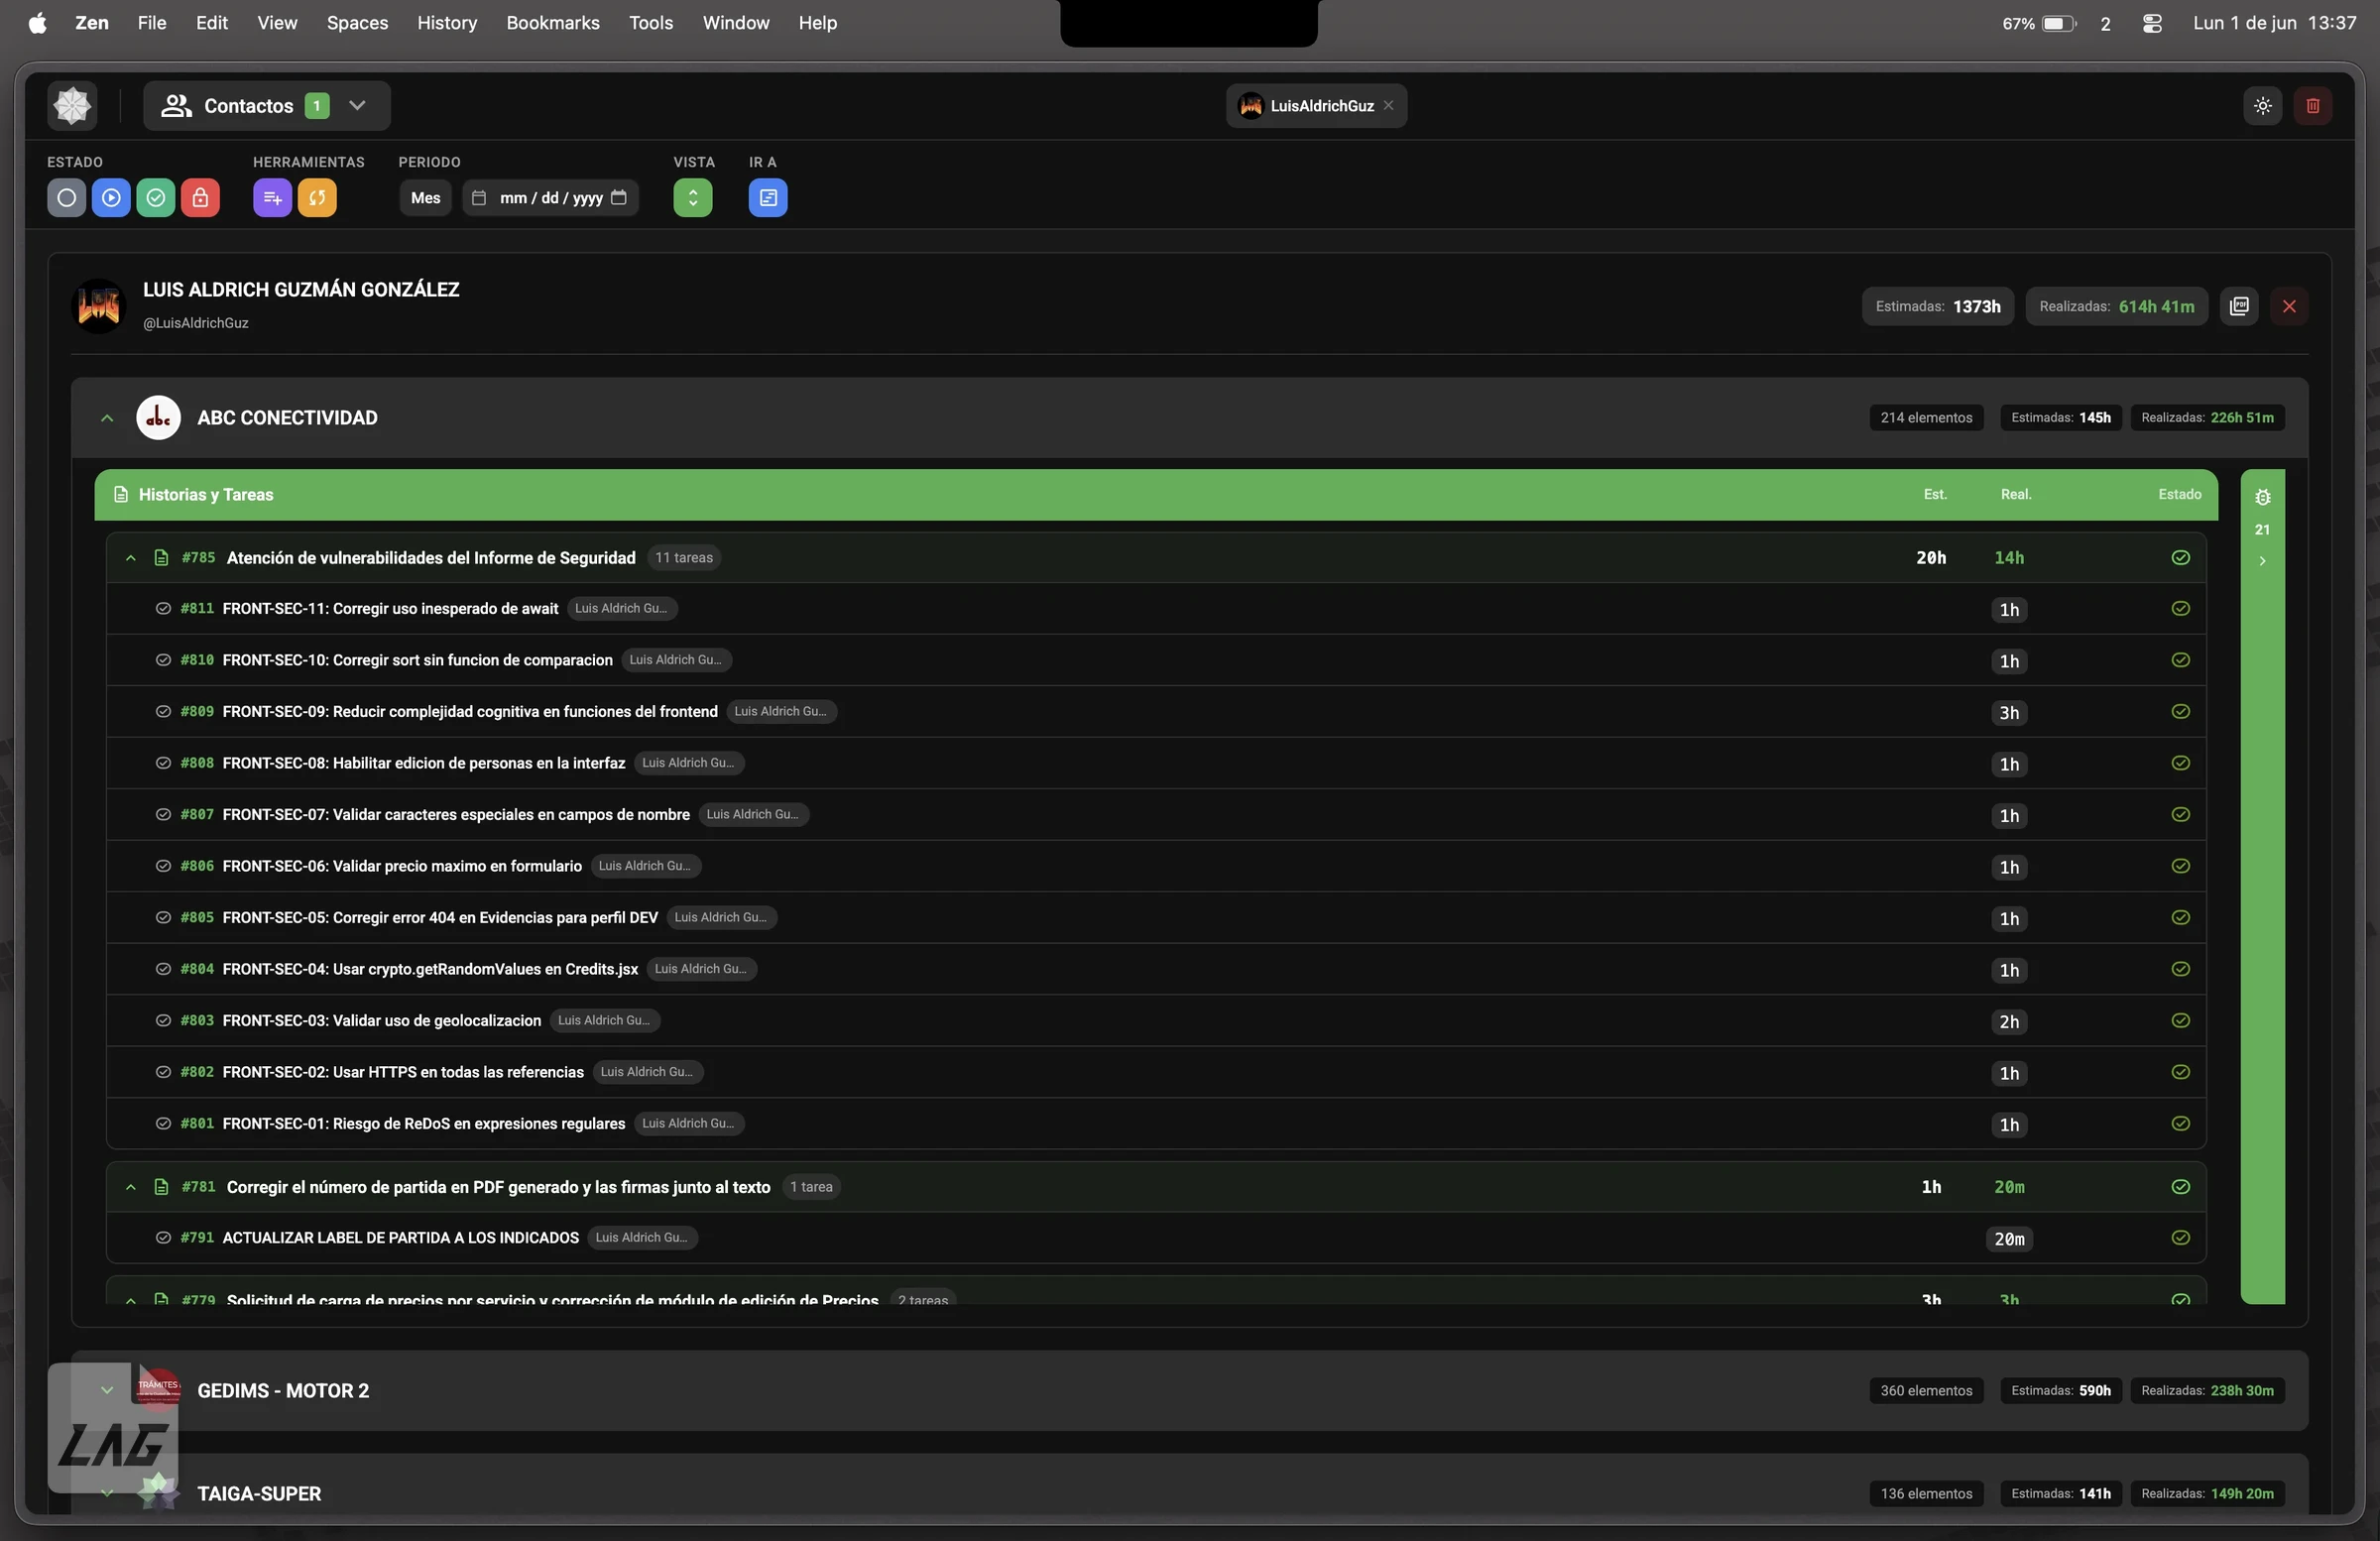Click the purple add-list tool icon

tap(272, 197)
